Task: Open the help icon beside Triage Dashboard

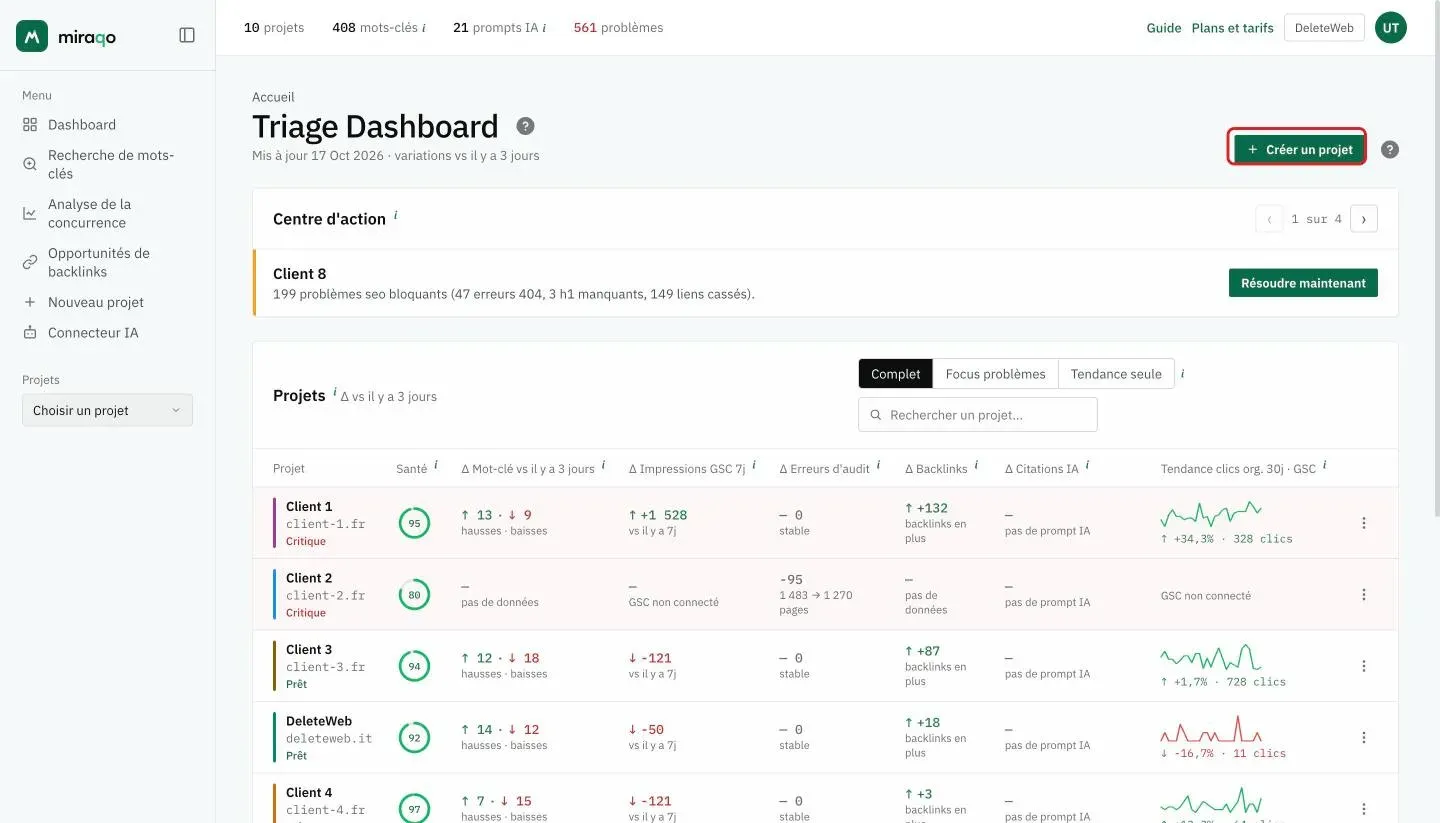Action: tap(525, 126)
